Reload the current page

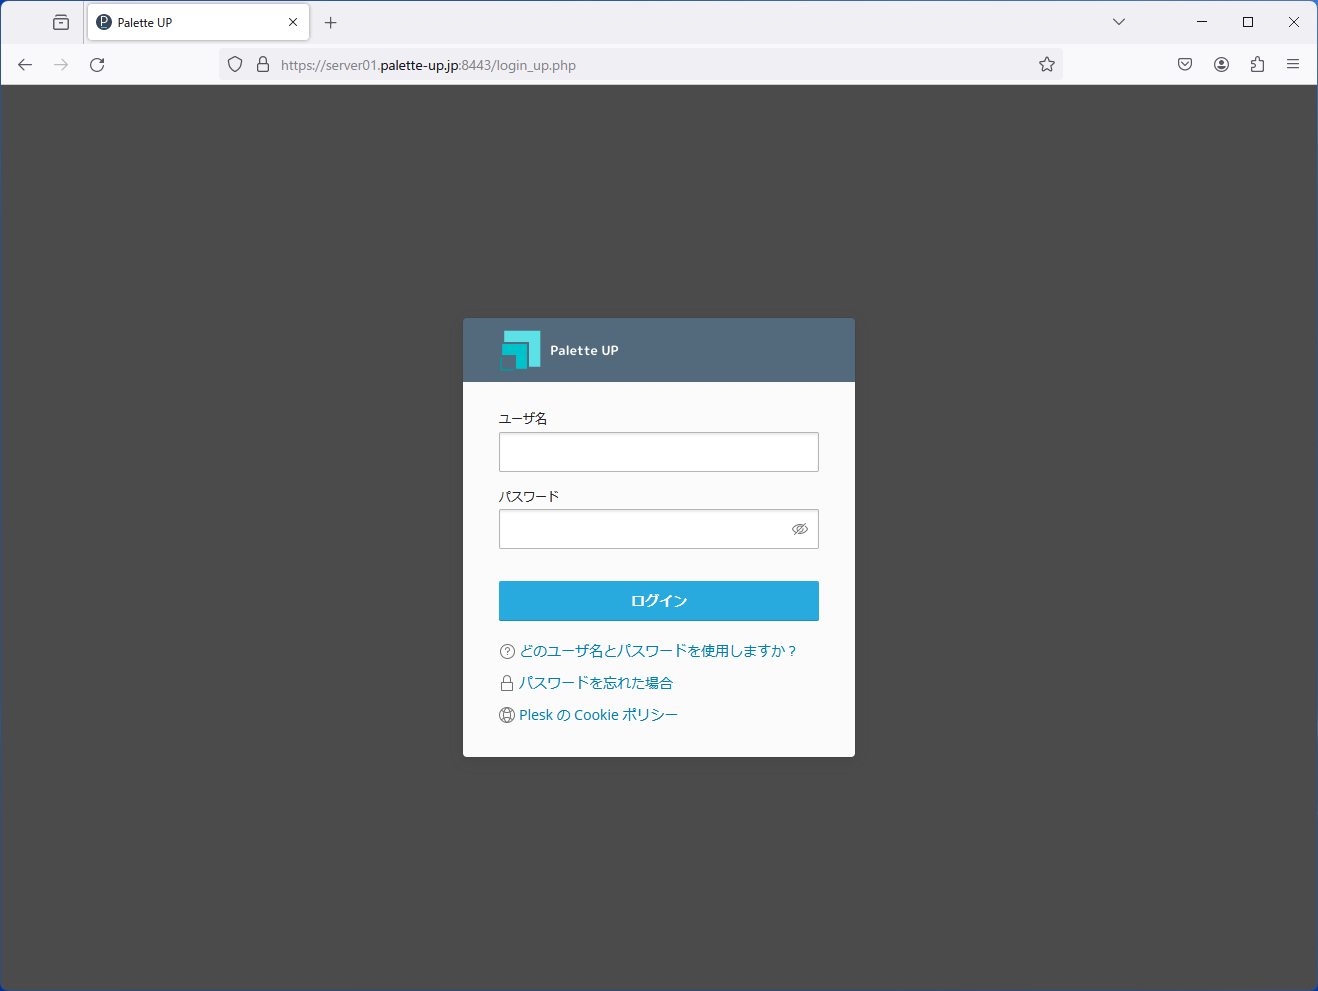coord(97,65)
